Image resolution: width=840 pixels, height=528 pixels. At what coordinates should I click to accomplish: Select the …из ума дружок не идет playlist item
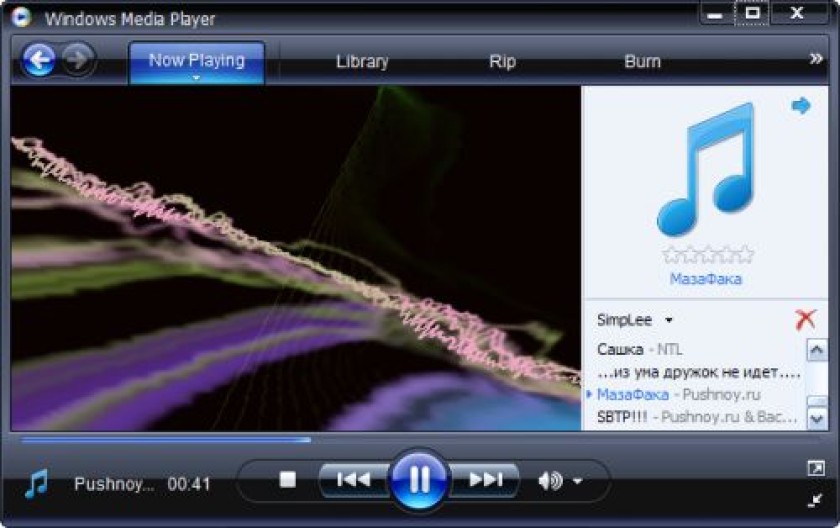coord(699,372)
